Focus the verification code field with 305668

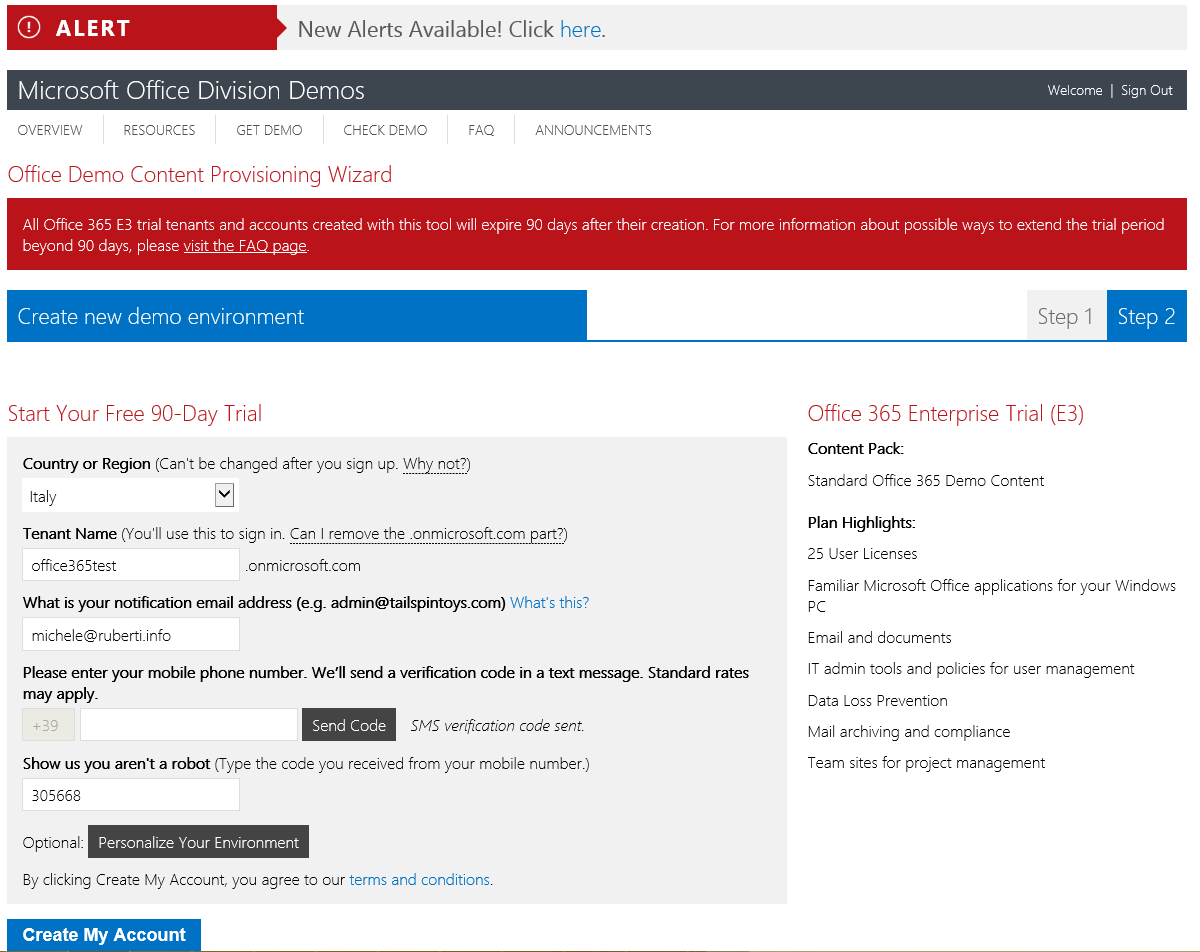[x=131, y=795]
